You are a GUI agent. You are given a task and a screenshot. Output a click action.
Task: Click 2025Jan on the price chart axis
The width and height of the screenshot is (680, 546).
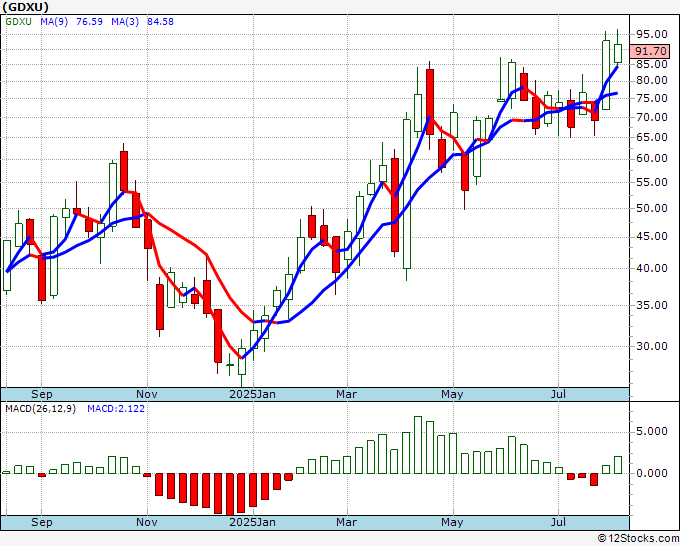252,394
